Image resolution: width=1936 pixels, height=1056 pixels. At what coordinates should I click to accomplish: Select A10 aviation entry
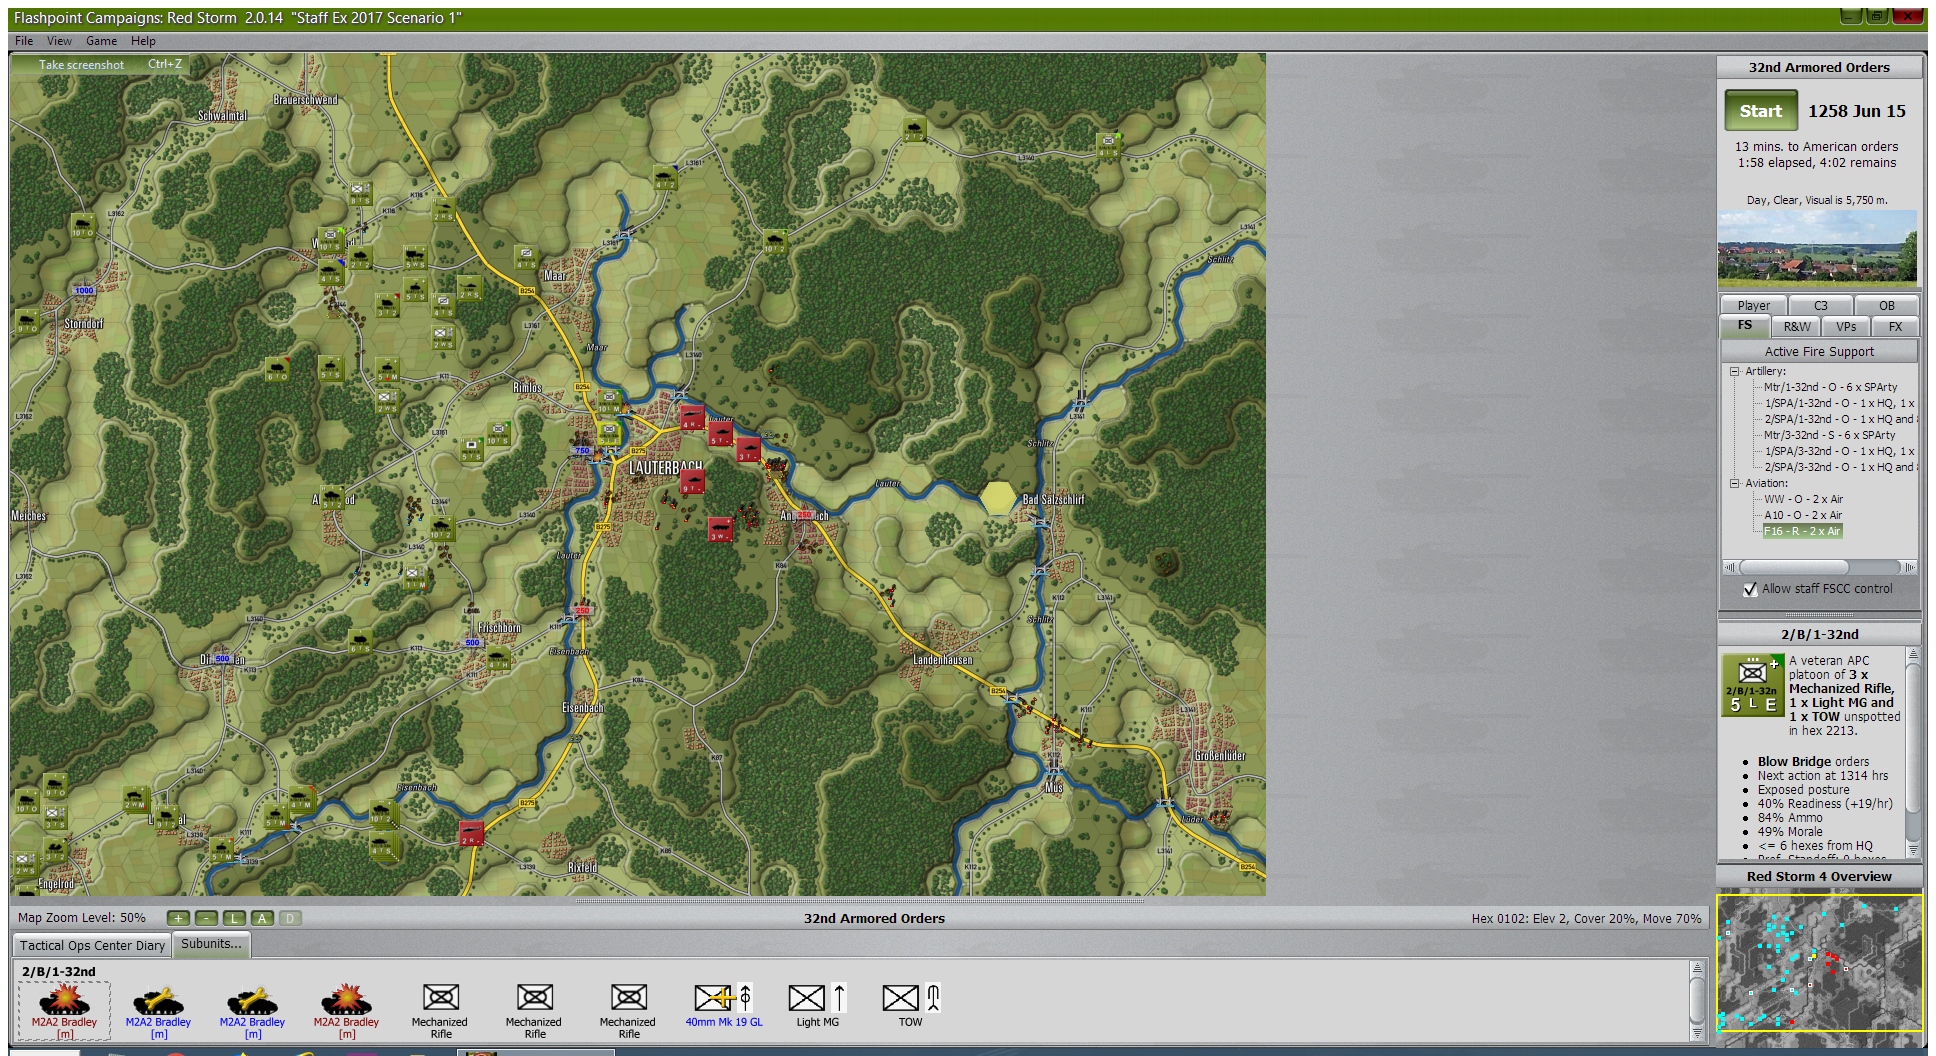coord(1803,515)
